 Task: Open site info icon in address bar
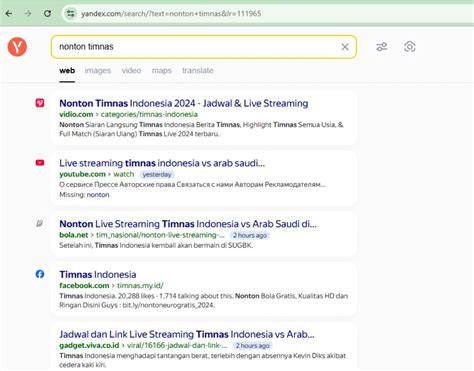70,14
